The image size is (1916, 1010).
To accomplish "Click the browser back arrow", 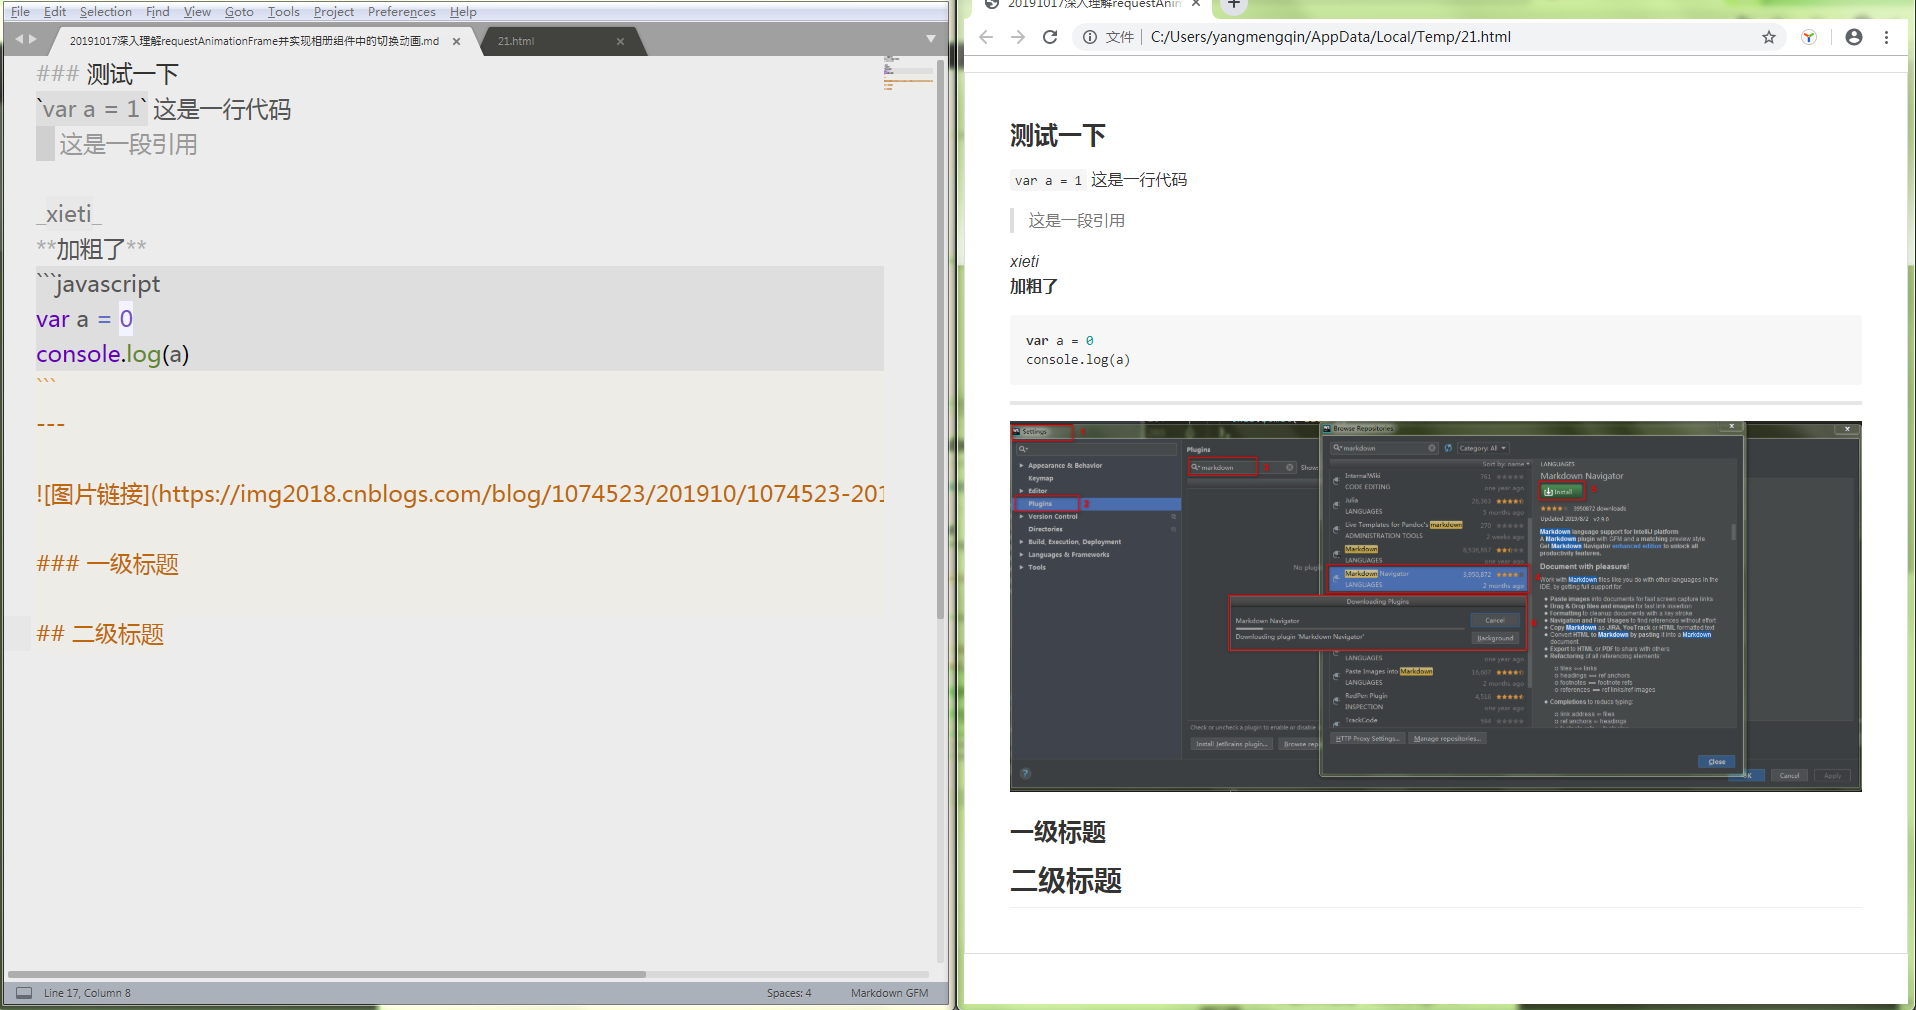I will 986,37.
